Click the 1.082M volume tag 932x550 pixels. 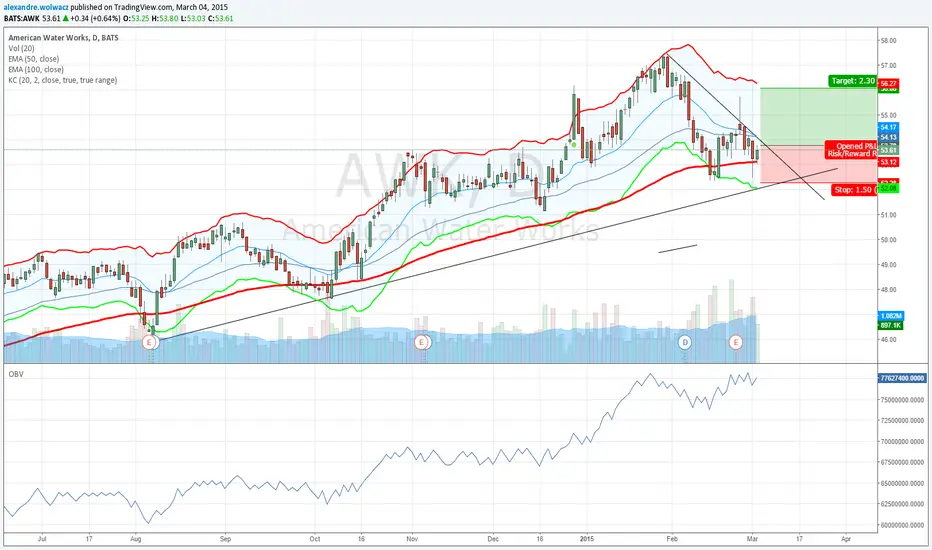[891, 316]
